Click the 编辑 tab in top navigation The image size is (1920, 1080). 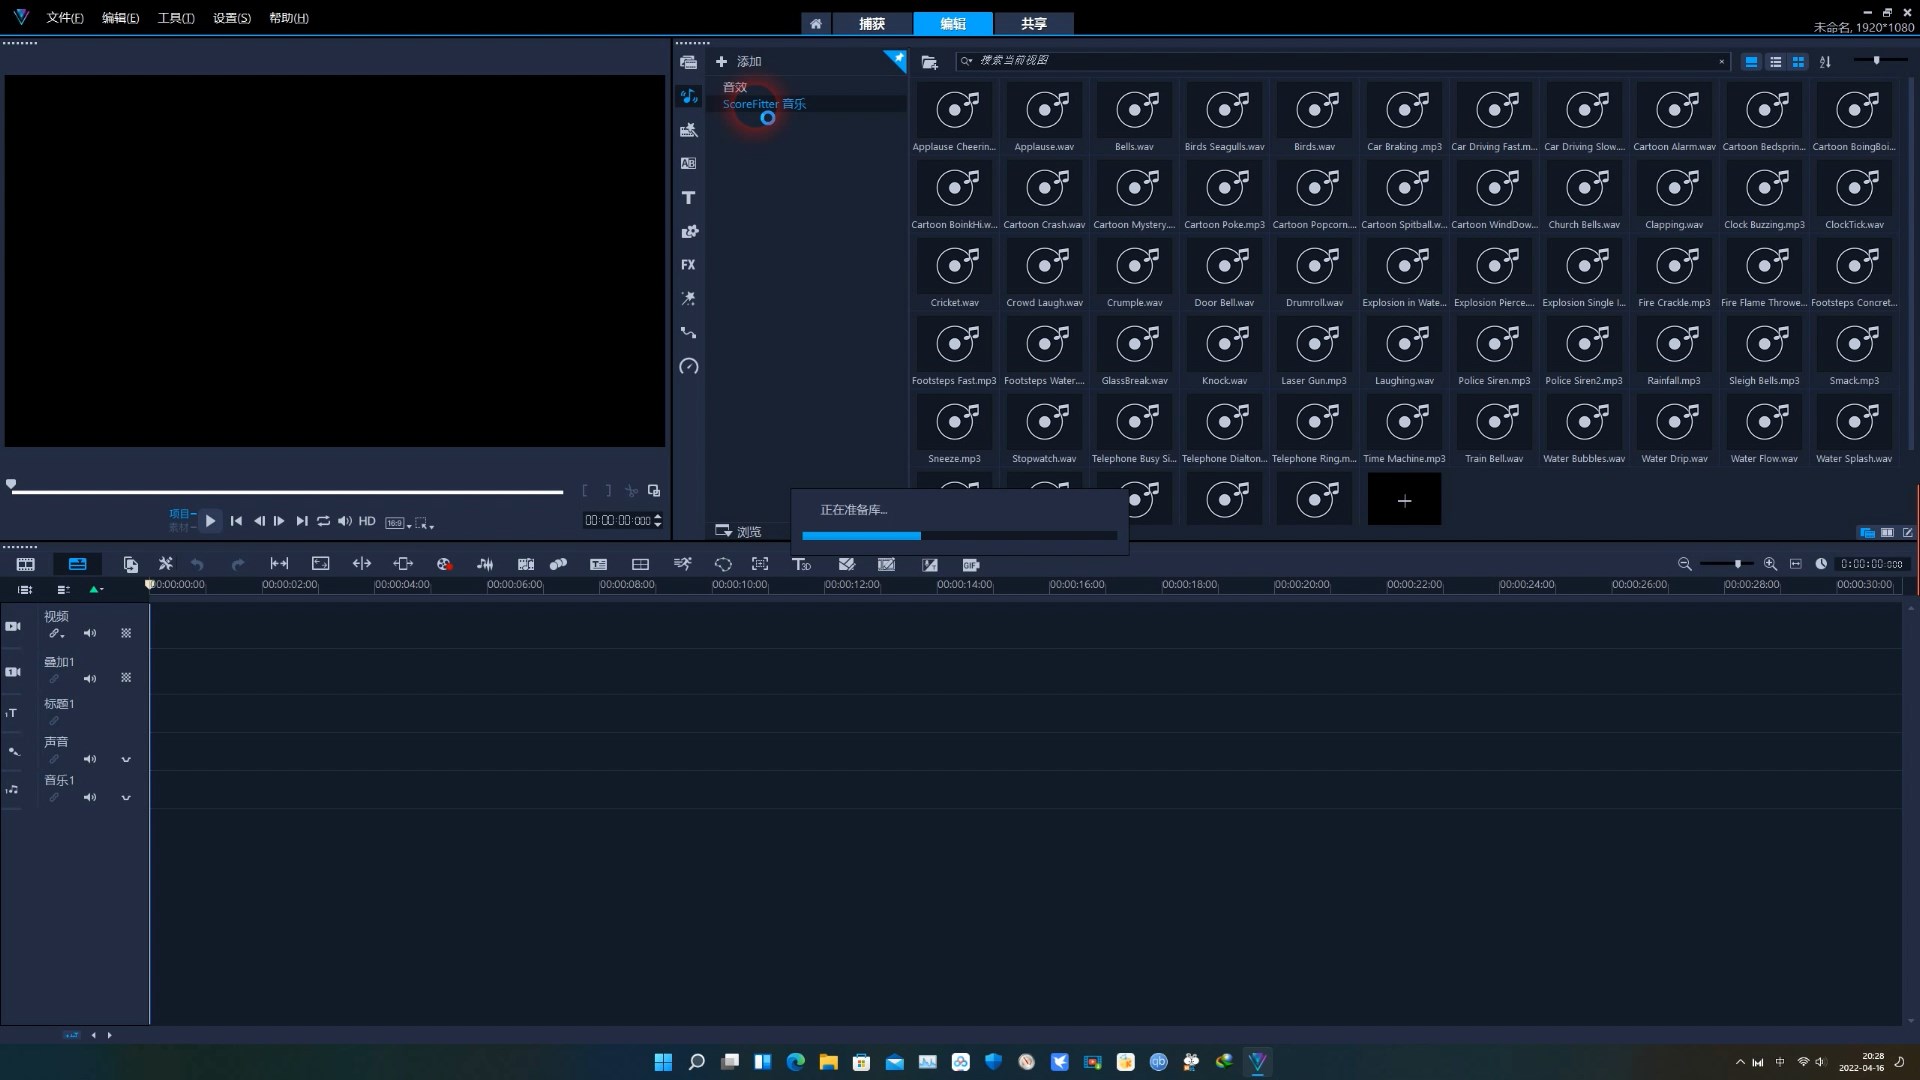[x=952, y=22]
